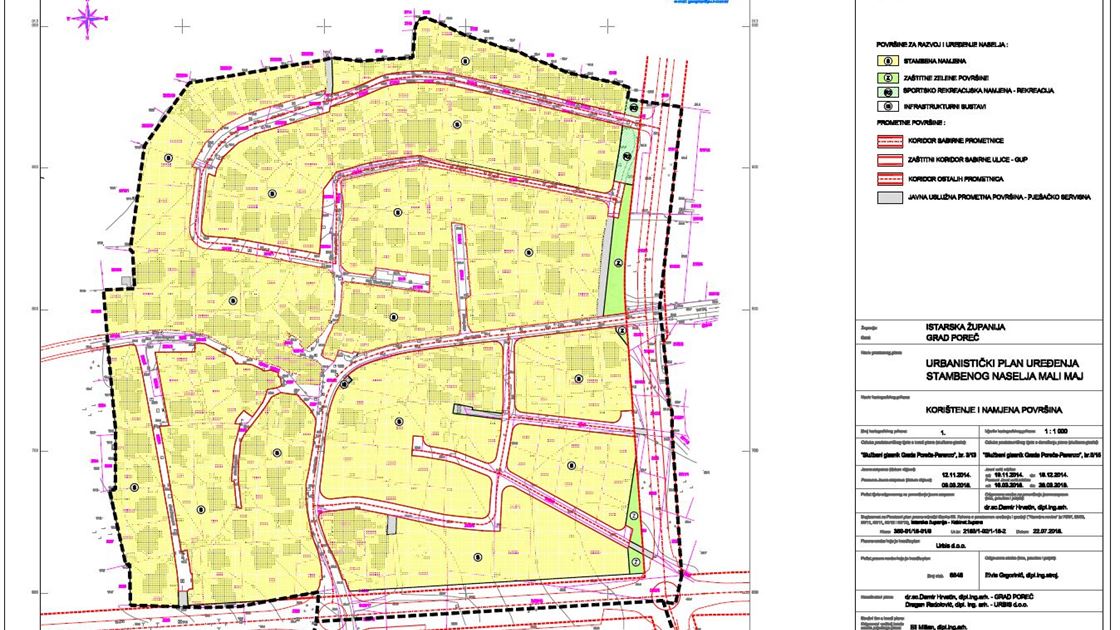
Task: Click the Koridor Sabirne Prometnice legend symbol
Action: click(888, 141)
